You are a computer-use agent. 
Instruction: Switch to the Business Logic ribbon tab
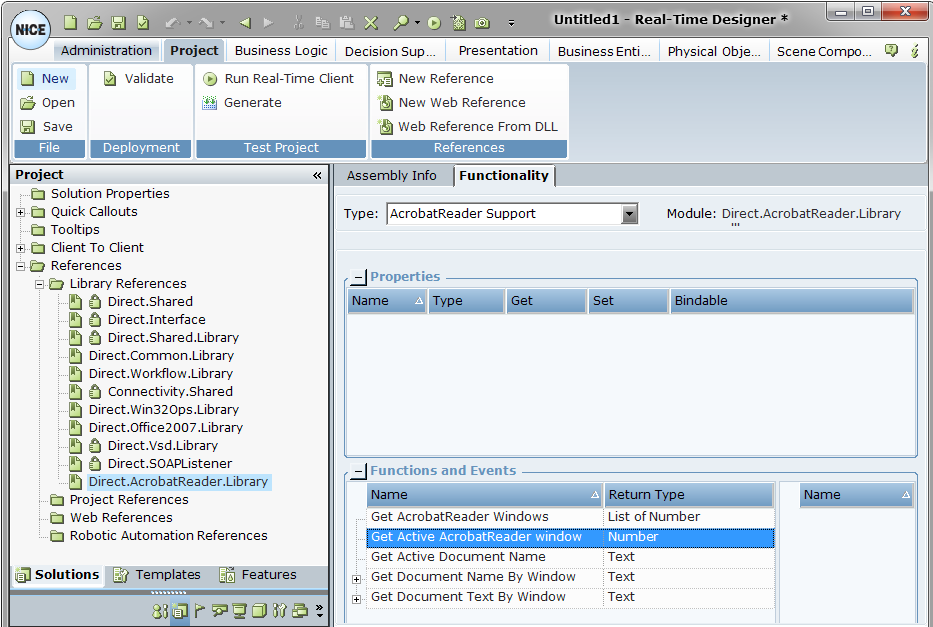point(281,51)
